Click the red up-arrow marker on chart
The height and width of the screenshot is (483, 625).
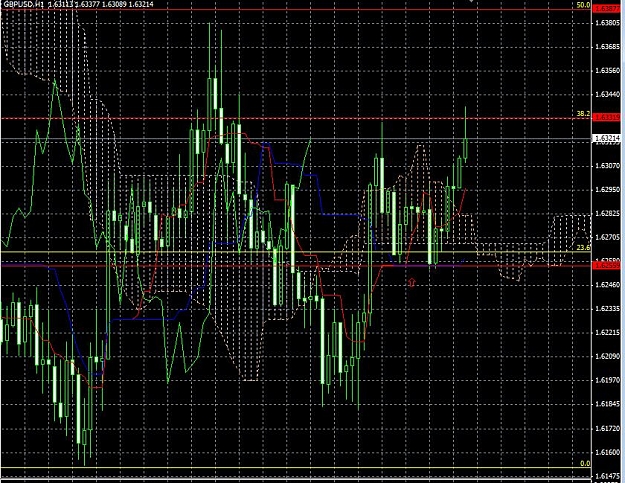(x=412, y=282)
